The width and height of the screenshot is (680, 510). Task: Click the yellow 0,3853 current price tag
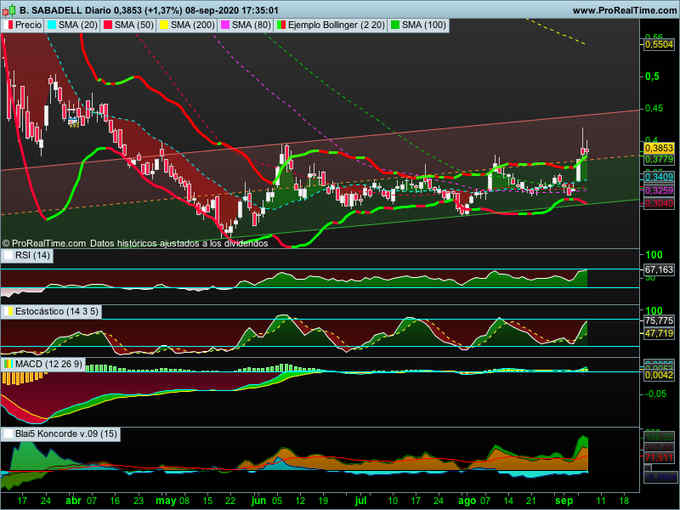tap(658, 147)
